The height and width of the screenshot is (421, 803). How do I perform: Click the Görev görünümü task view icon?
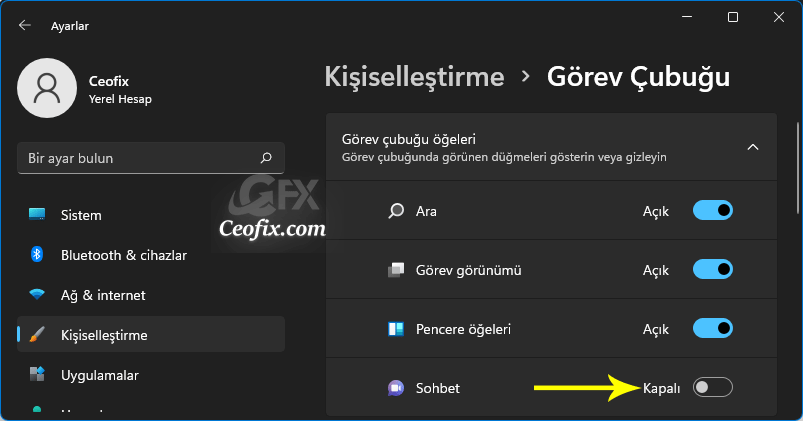click(x=396, y=270)
